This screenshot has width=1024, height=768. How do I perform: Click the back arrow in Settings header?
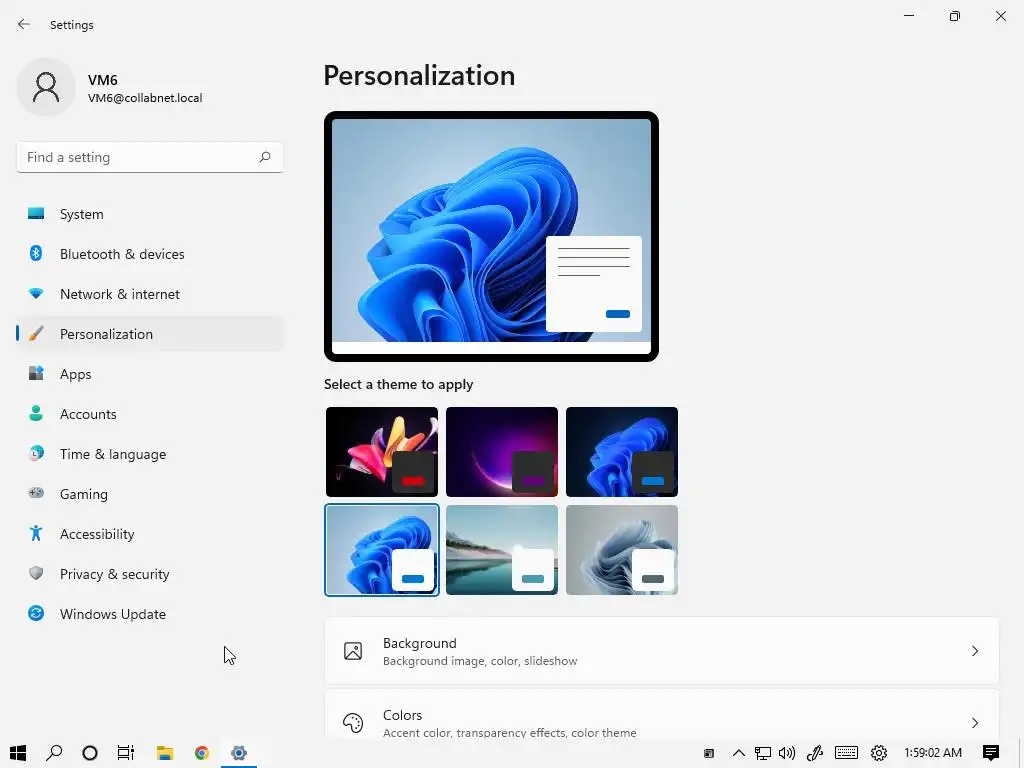tap(24, 24)
